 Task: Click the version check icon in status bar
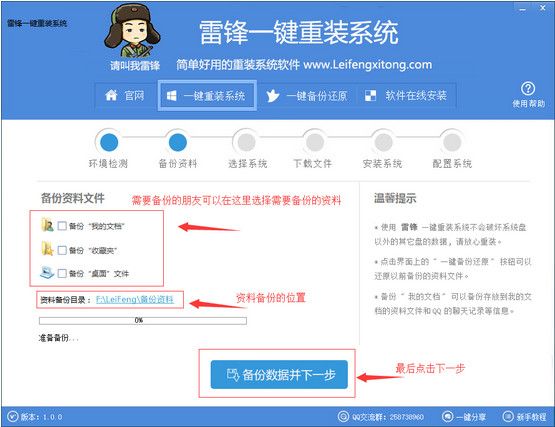click(12, 416)
